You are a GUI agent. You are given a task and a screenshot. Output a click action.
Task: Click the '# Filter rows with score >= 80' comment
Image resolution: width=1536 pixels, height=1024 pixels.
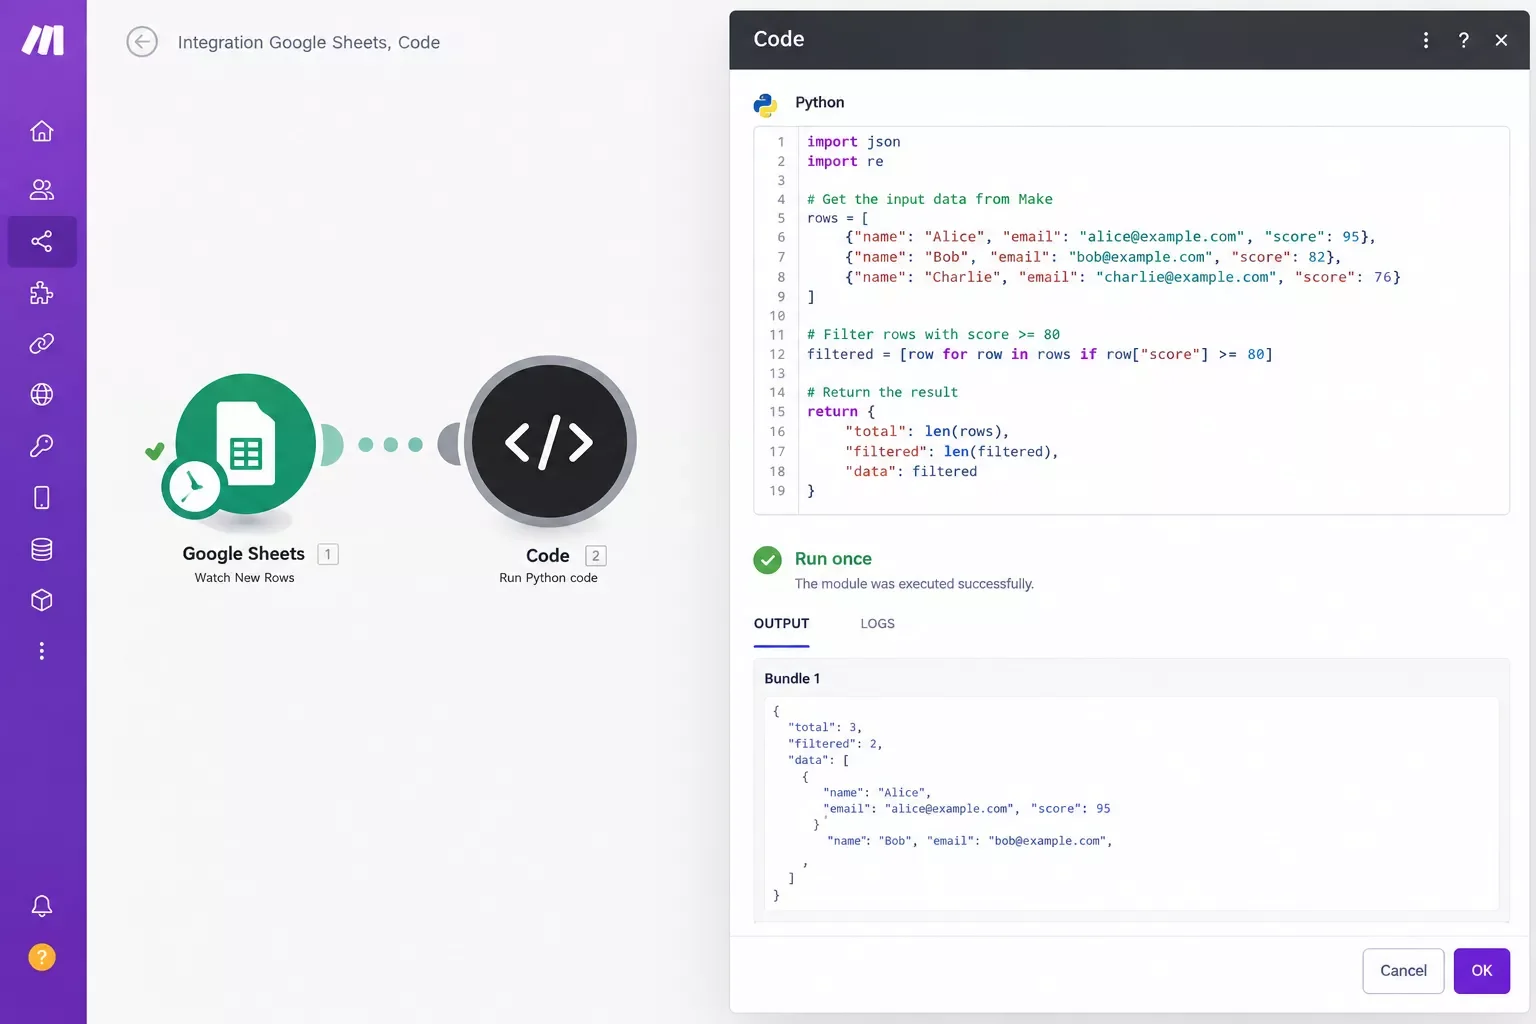pyautogui.click(x=933, y=334)
